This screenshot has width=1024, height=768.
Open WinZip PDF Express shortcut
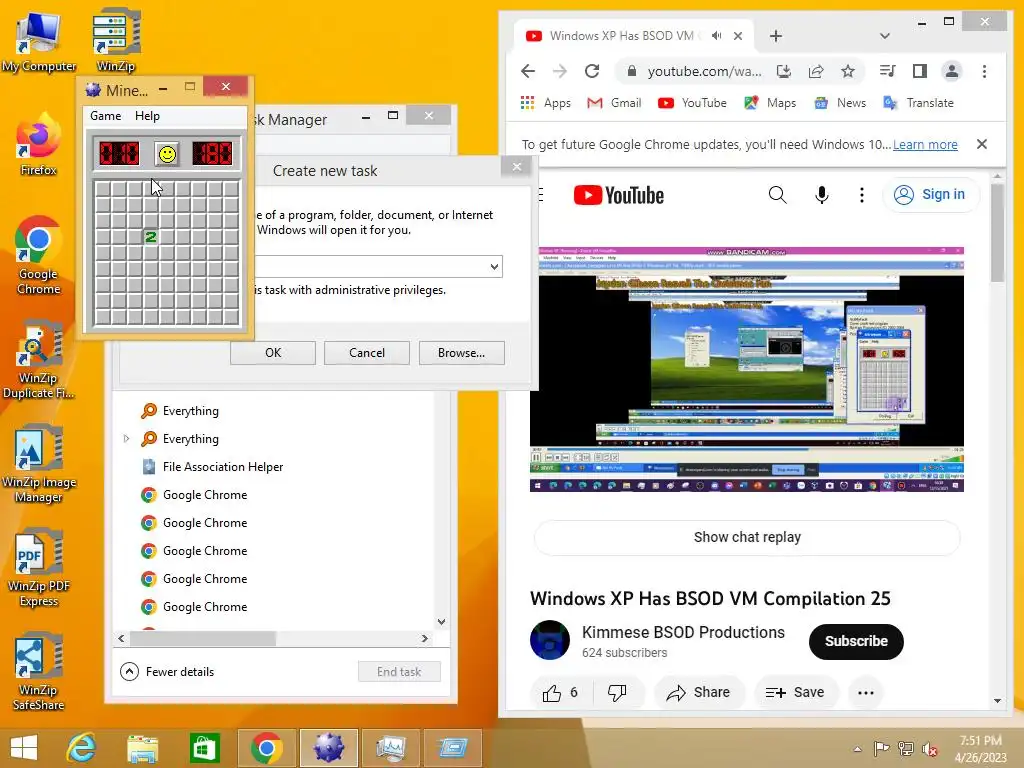click(x=39, y=568)
